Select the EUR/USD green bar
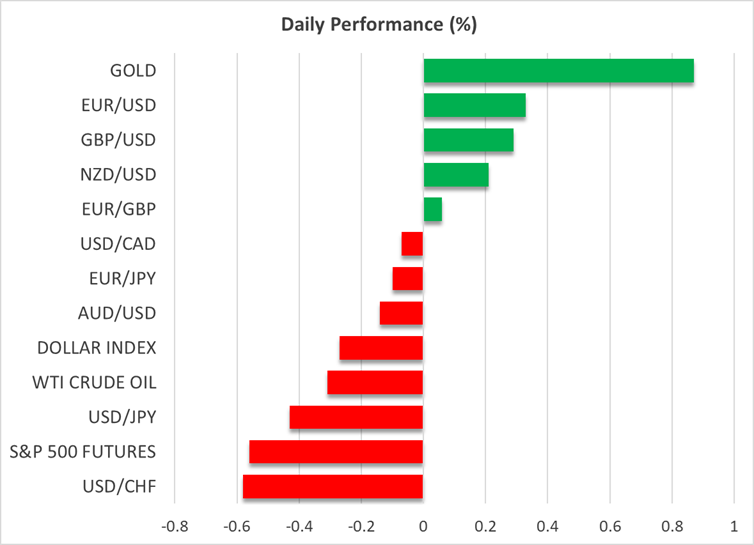 pos(474,105)
